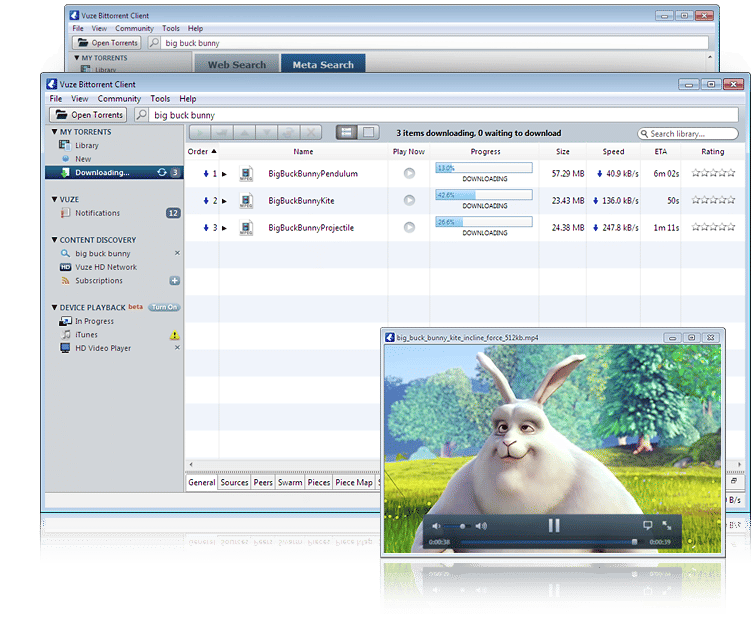Open In Progress under Device Playback

point(94,321)
